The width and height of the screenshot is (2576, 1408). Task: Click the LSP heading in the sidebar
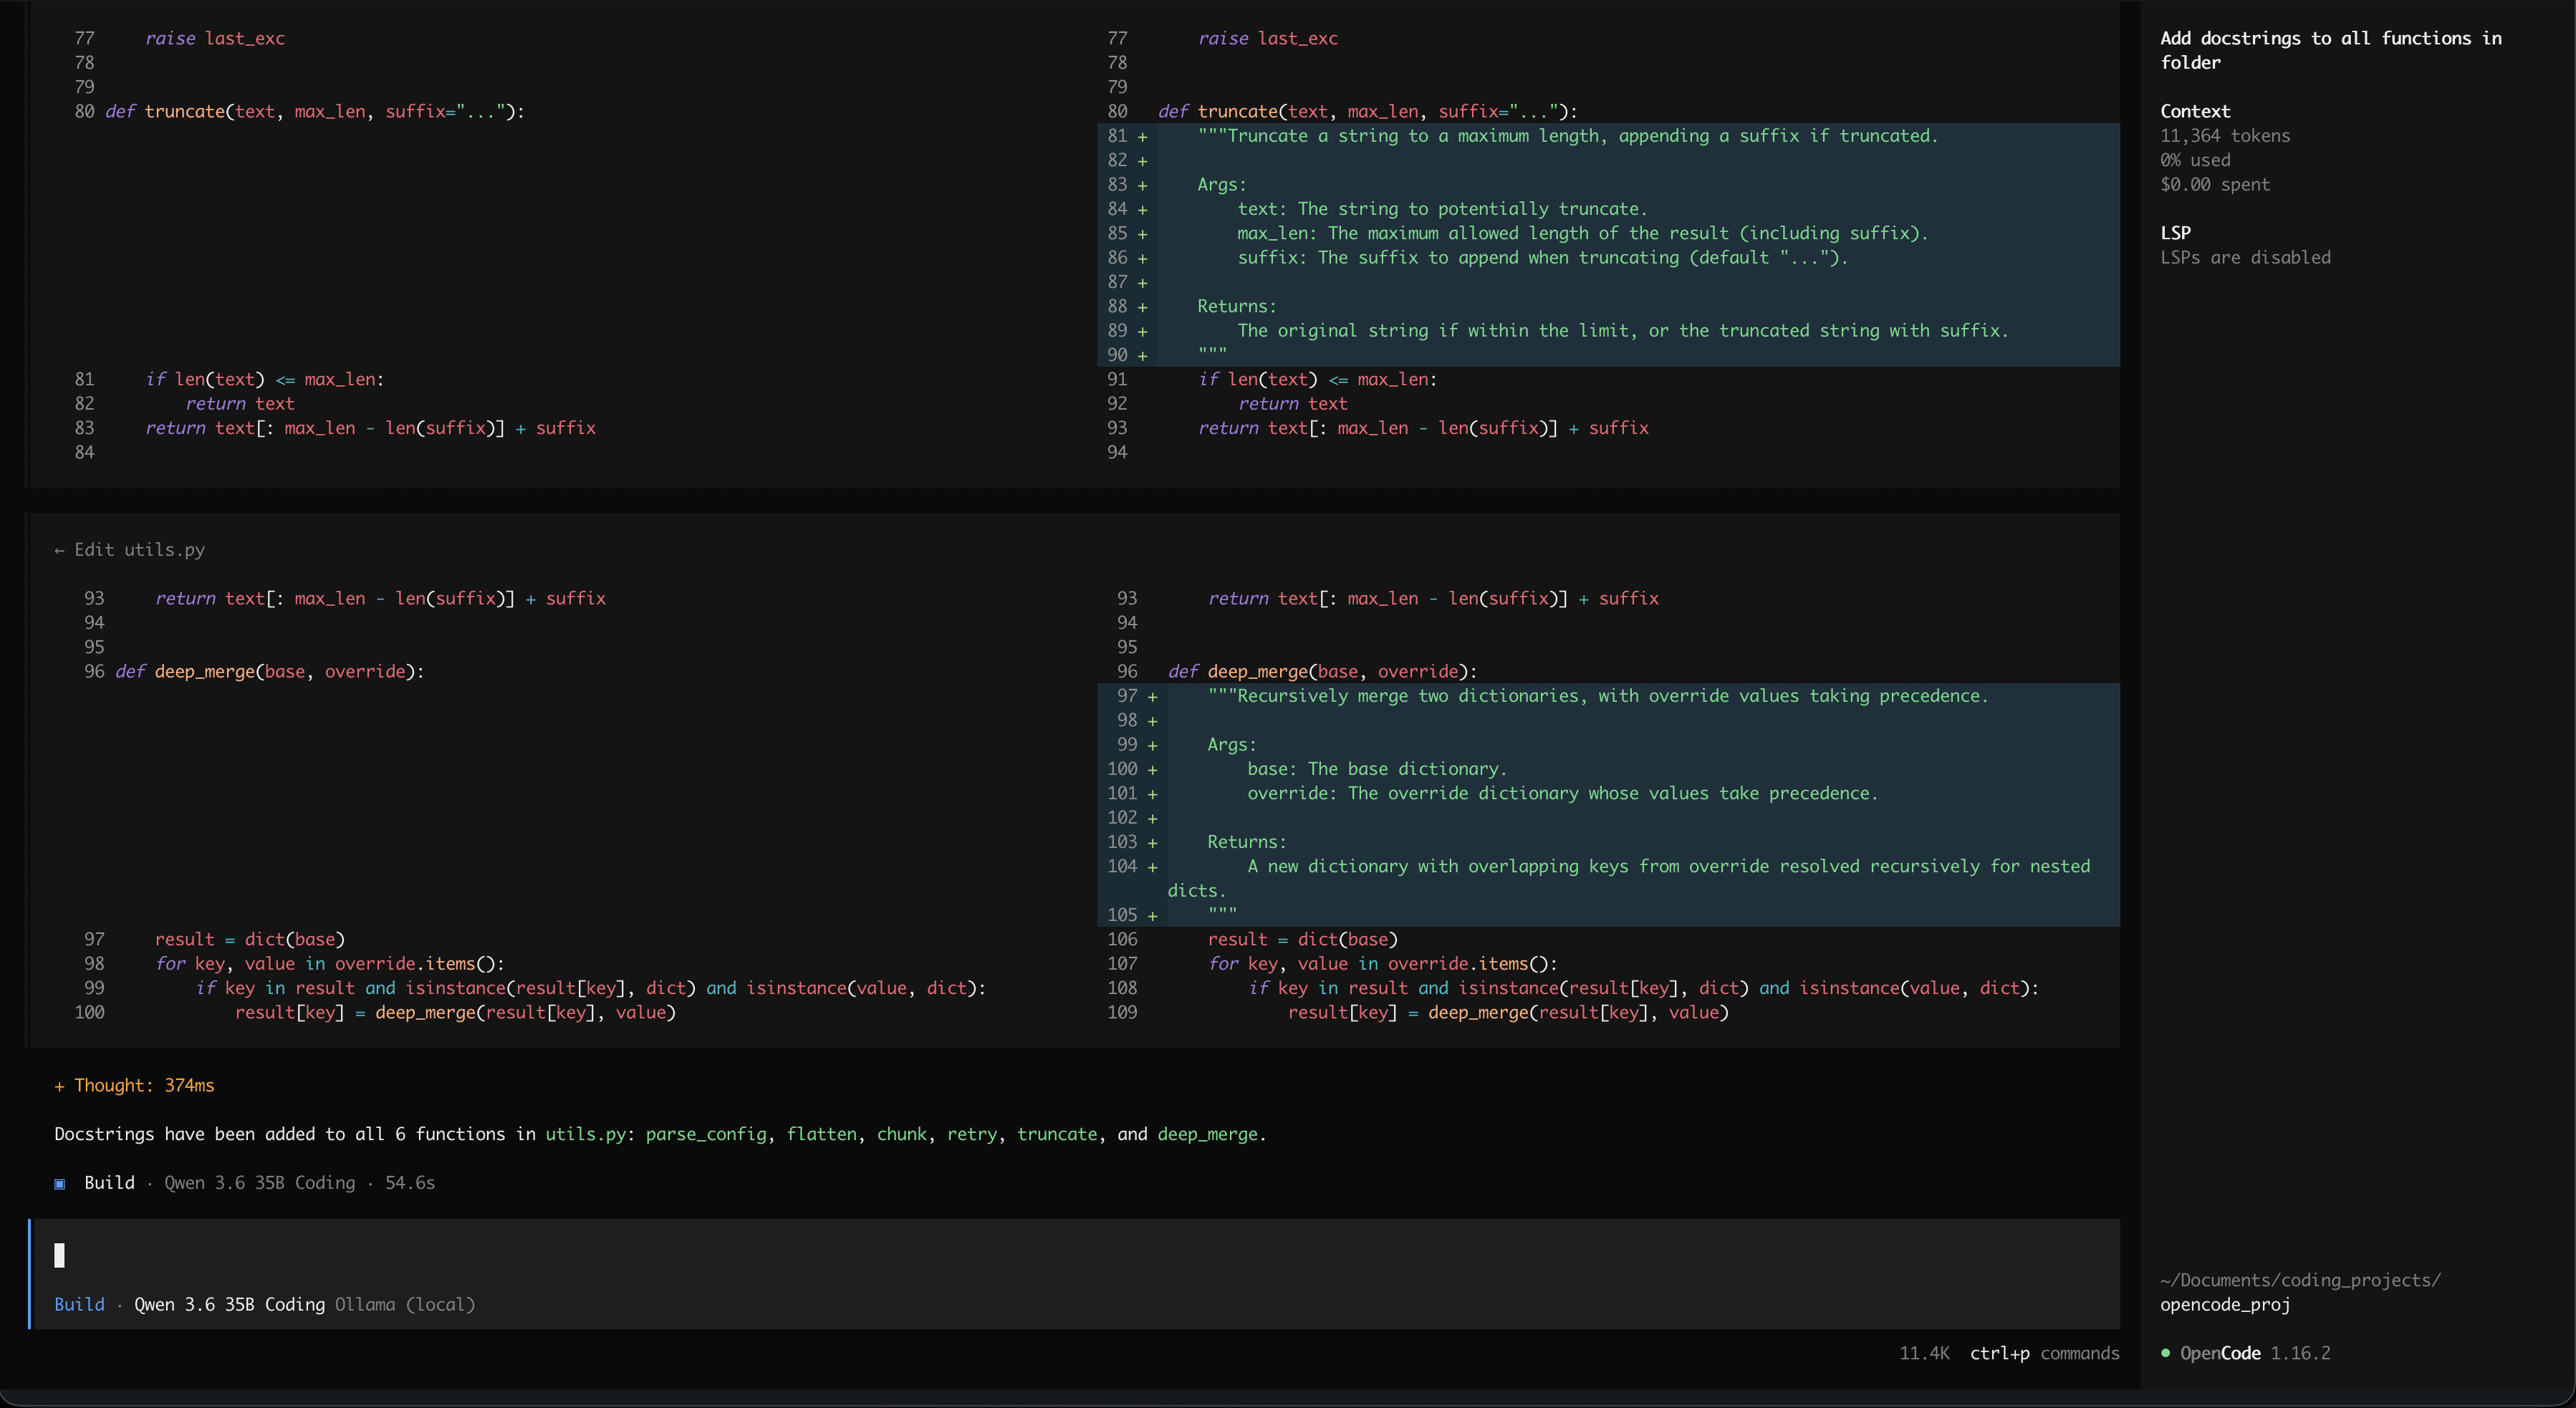[x=2175, y=233]
